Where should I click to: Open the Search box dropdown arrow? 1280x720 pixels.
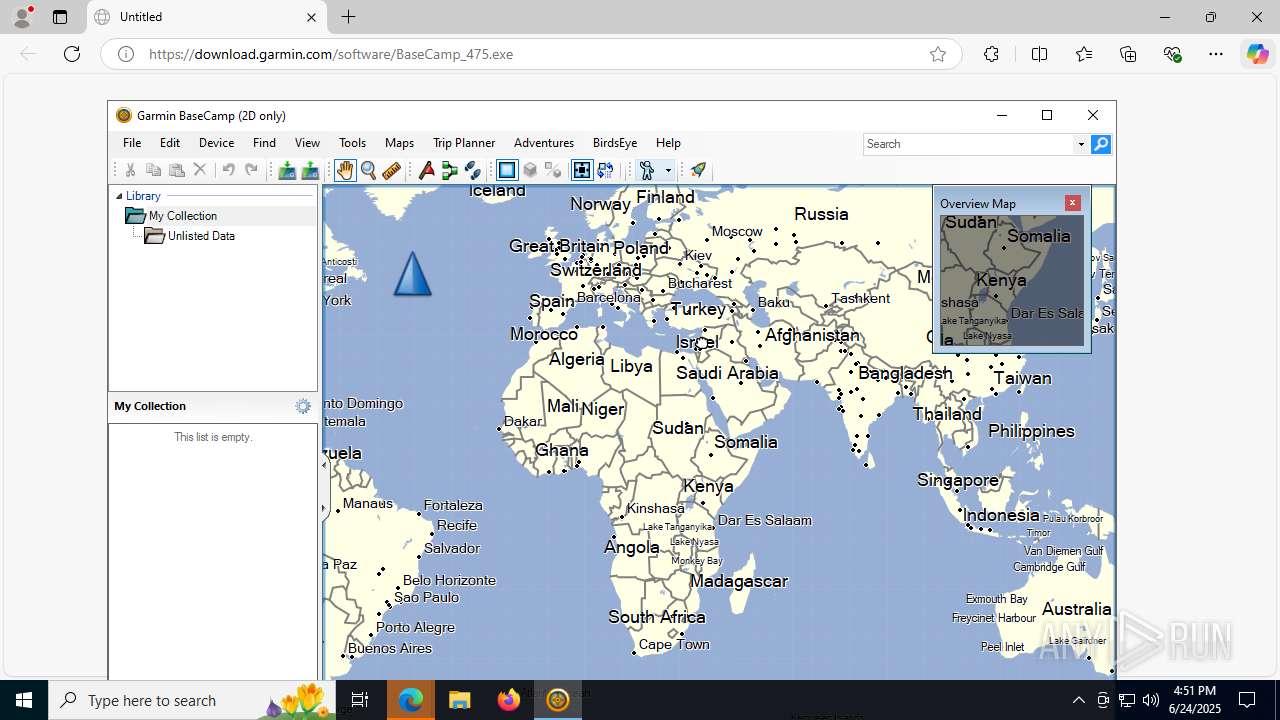point(1081,144)
